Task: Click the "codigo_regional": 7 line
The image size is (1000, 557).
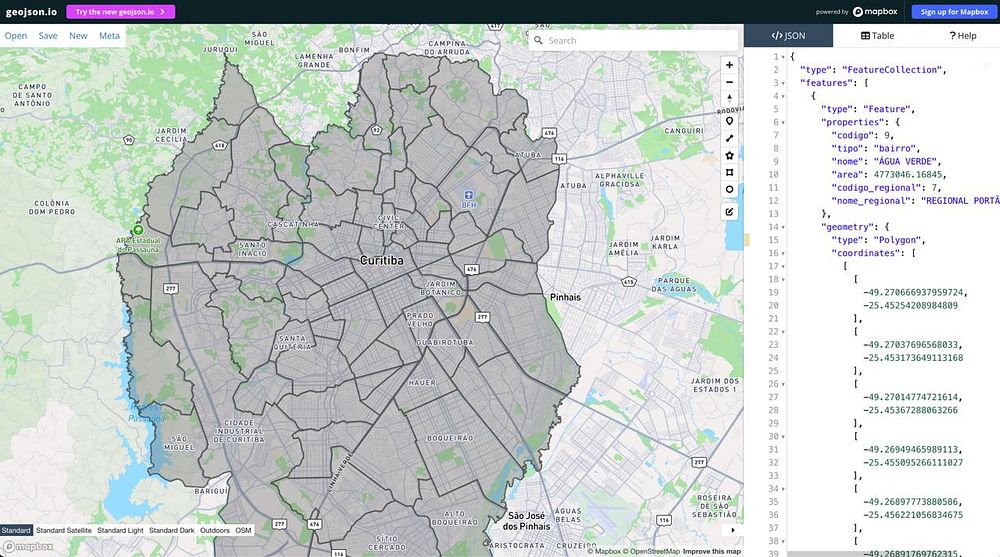Action: coord(886,188)
